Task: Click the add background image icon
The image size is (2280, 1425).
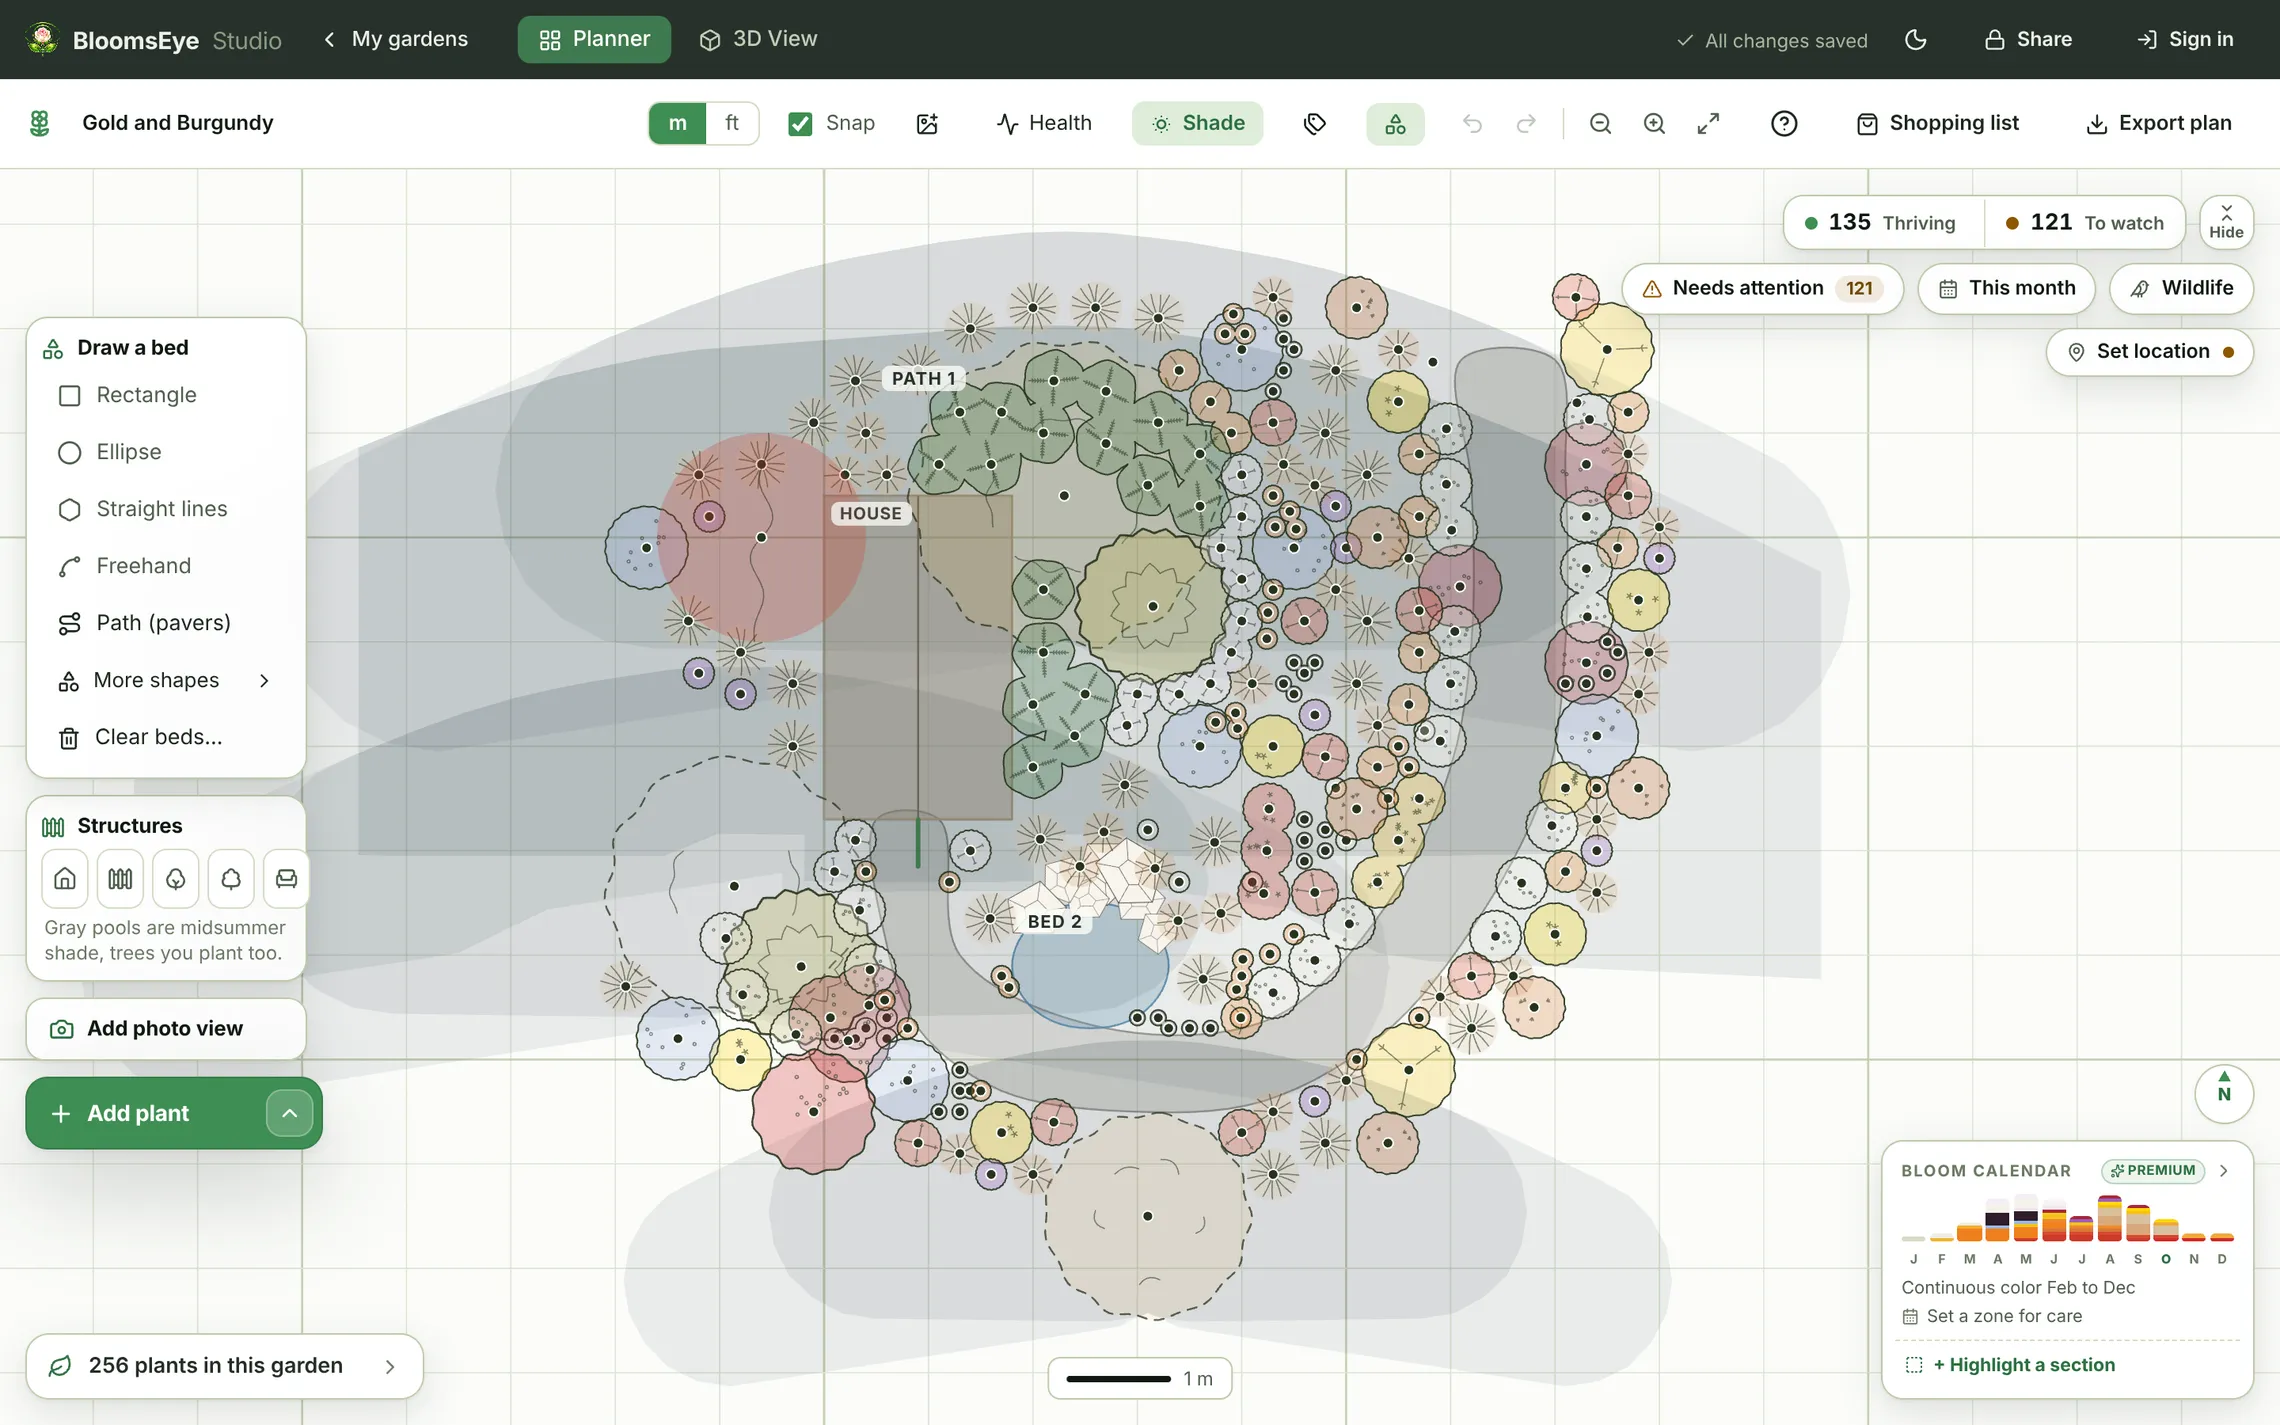Action: coord(927,124)
